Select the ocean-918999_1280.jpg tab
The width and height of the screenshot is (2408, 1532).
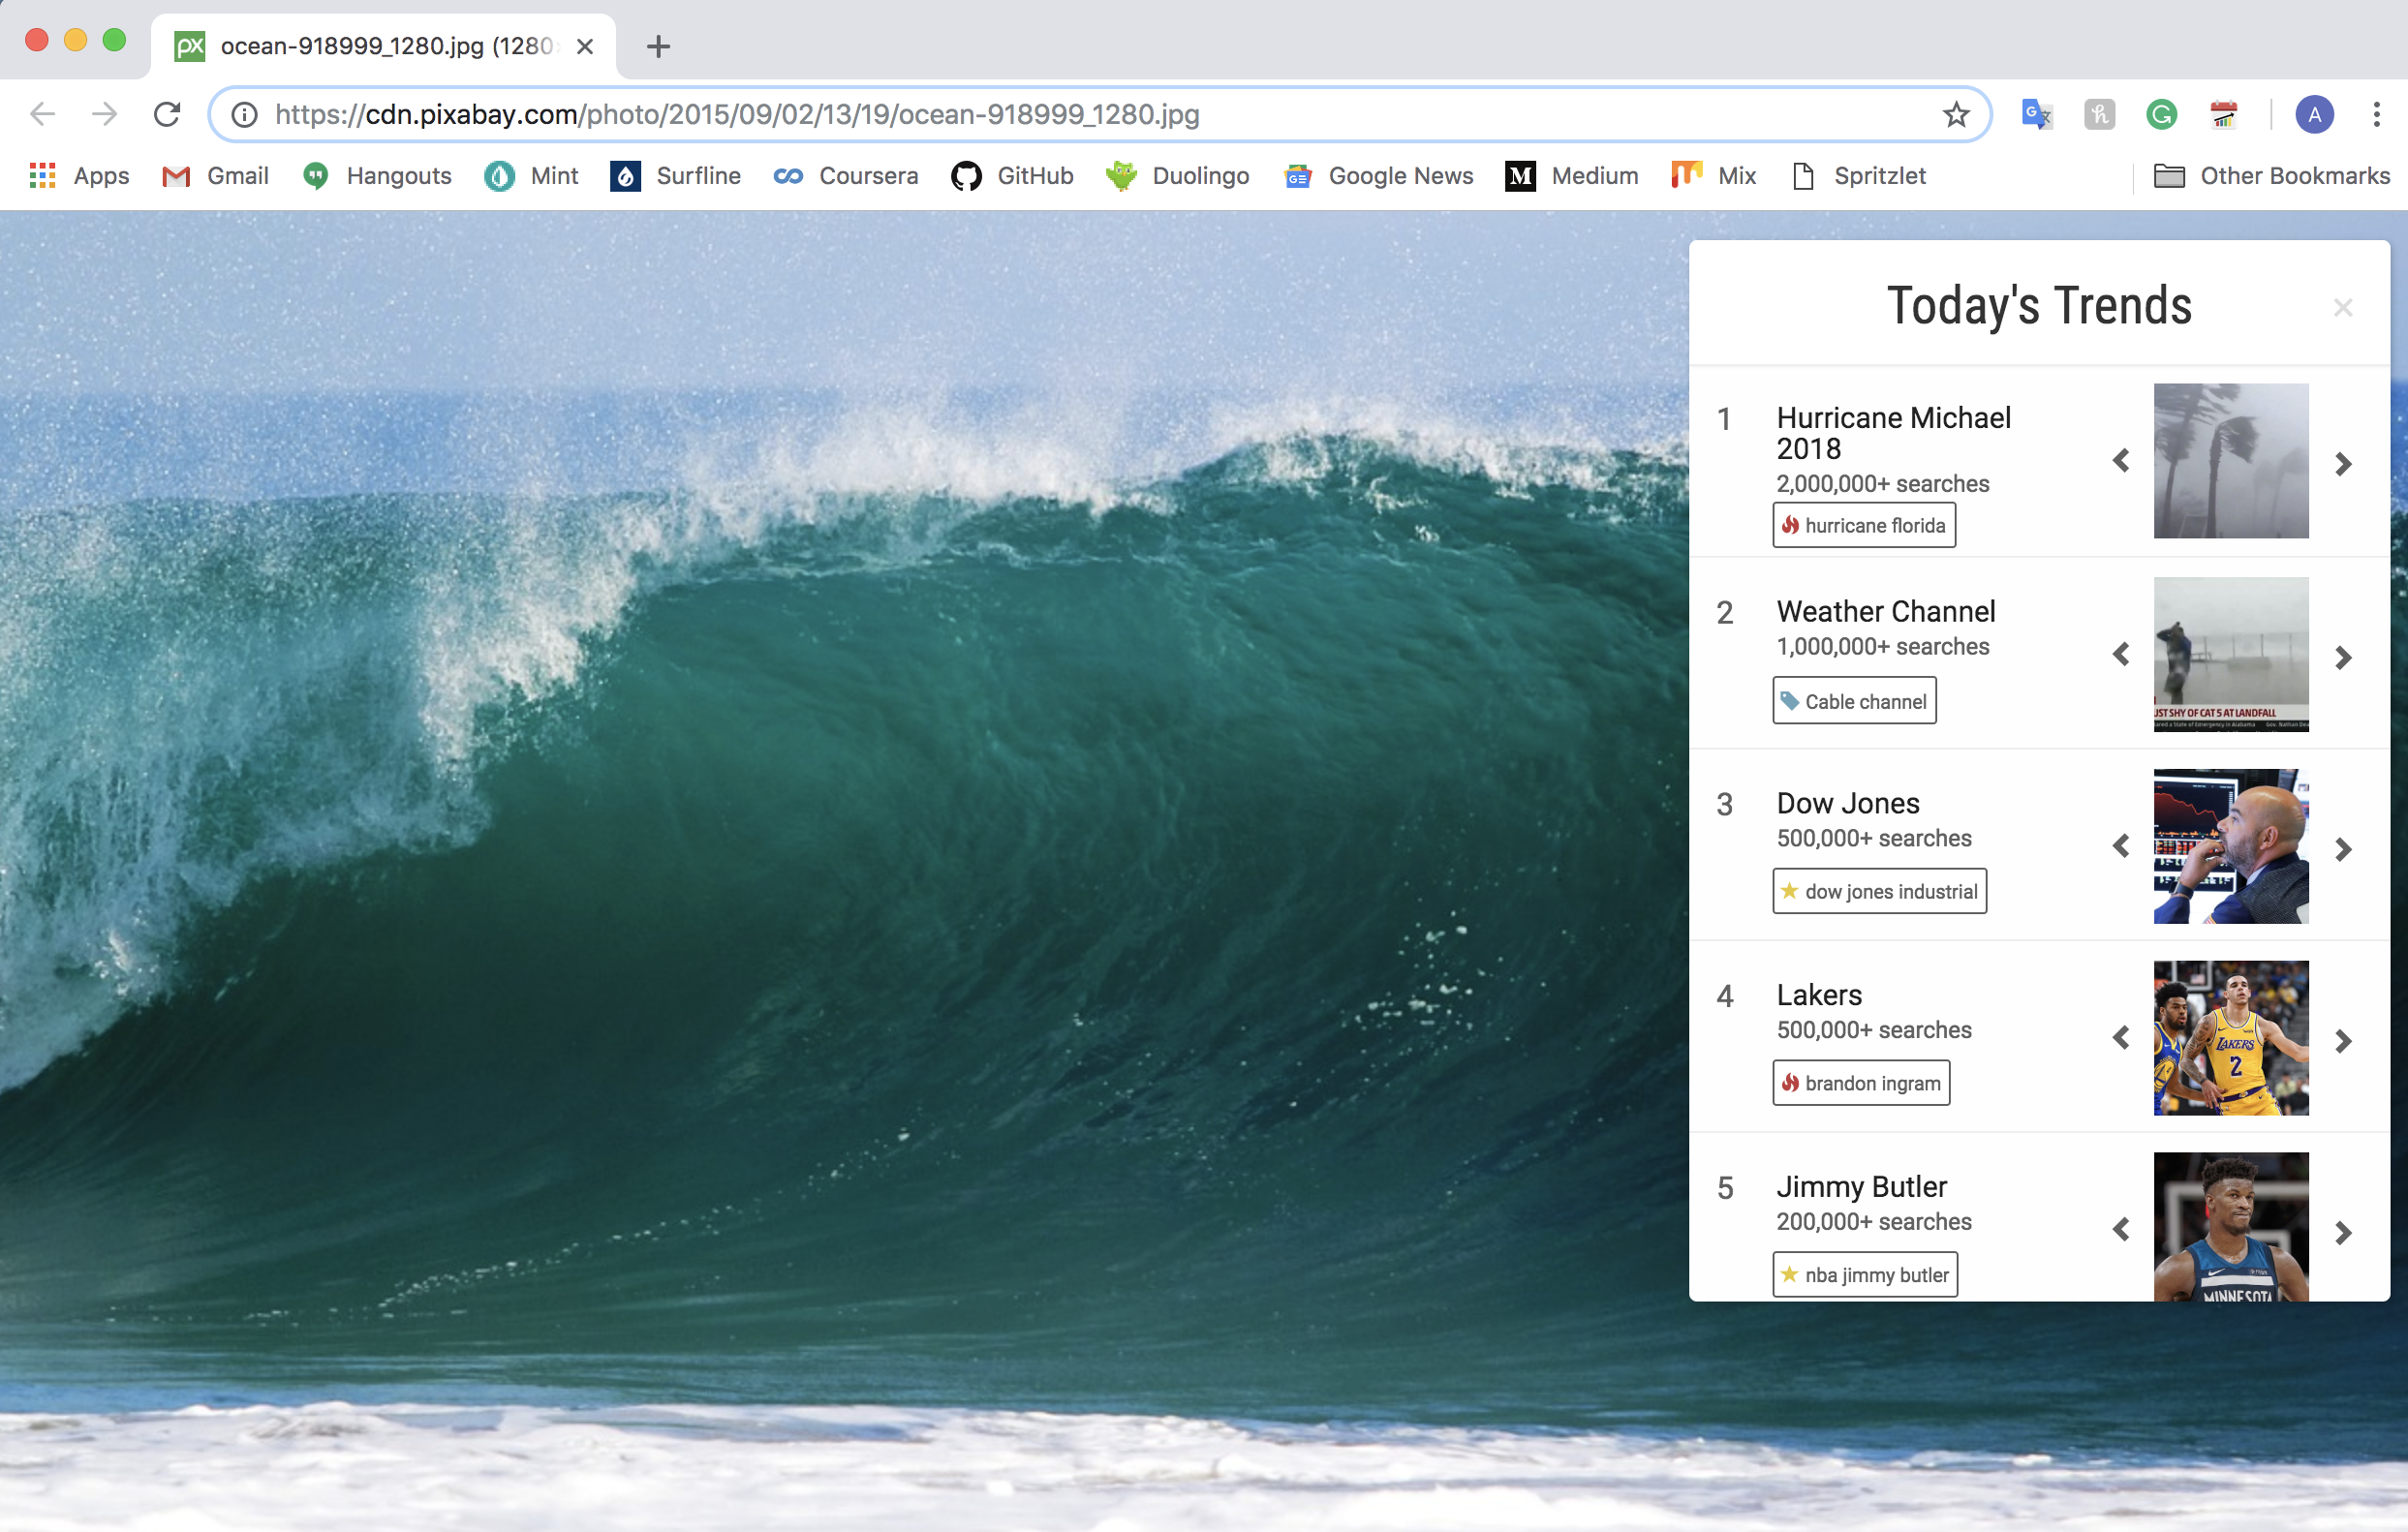pyautogui.click(x=383, y=46)
